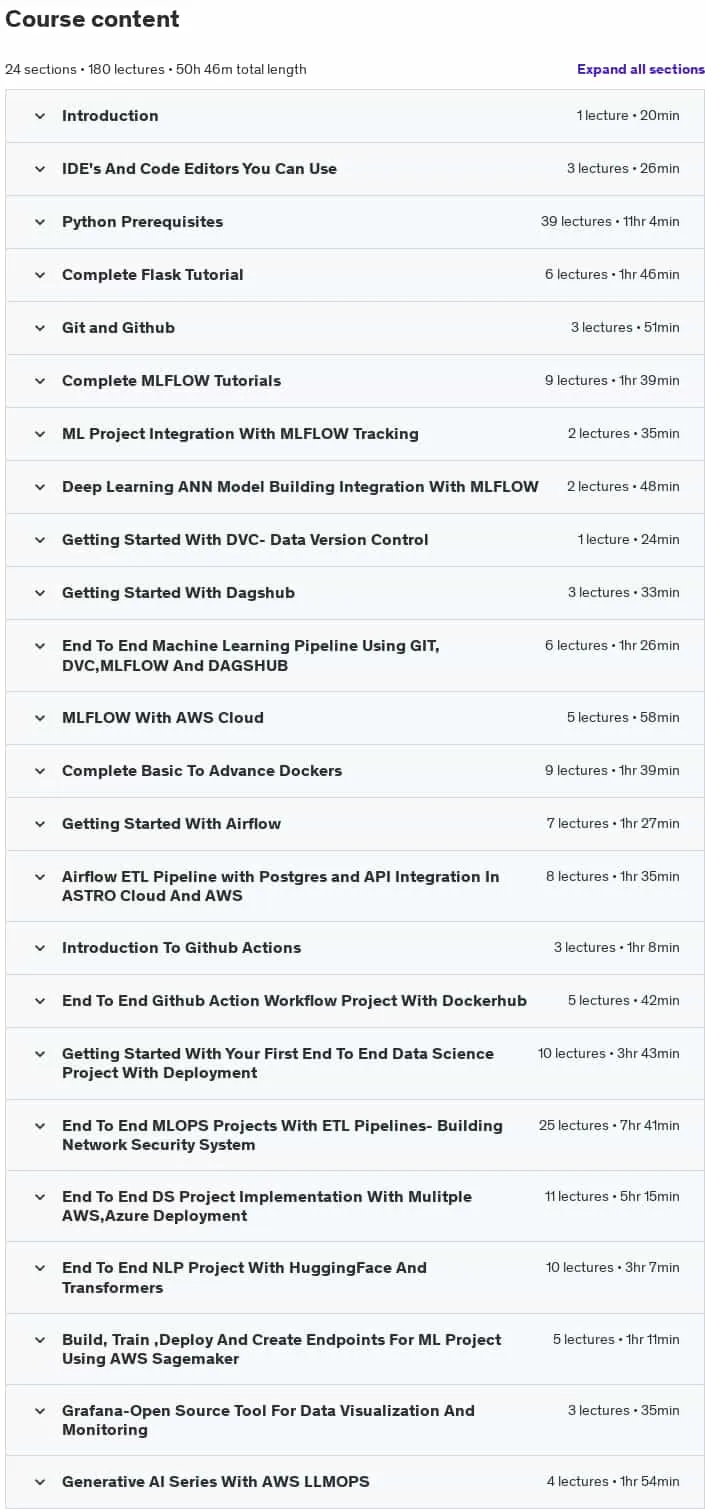
Task: Toggle the Git and Github section arrow
Action: [40, 328]
